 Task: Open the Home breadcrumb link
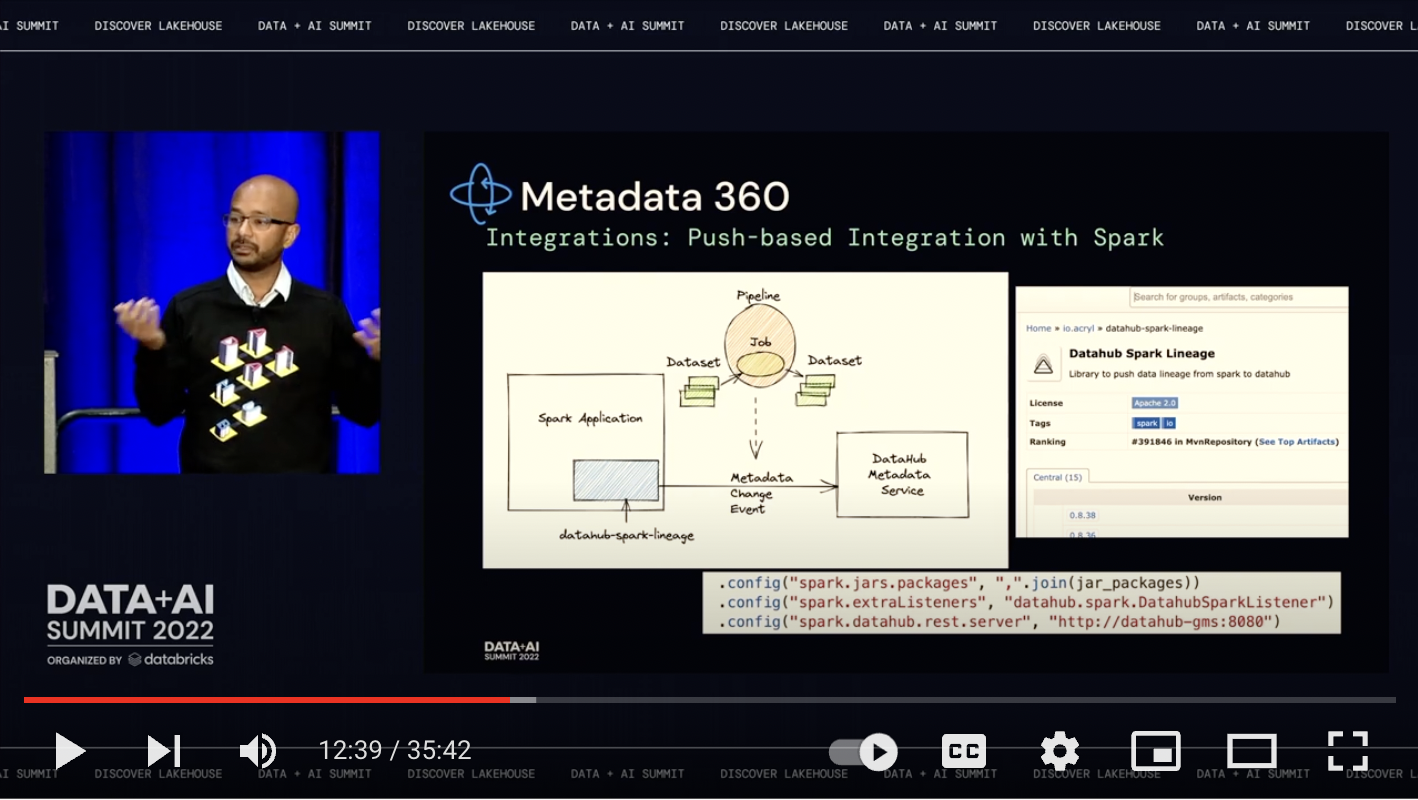tap(1038, 328)
